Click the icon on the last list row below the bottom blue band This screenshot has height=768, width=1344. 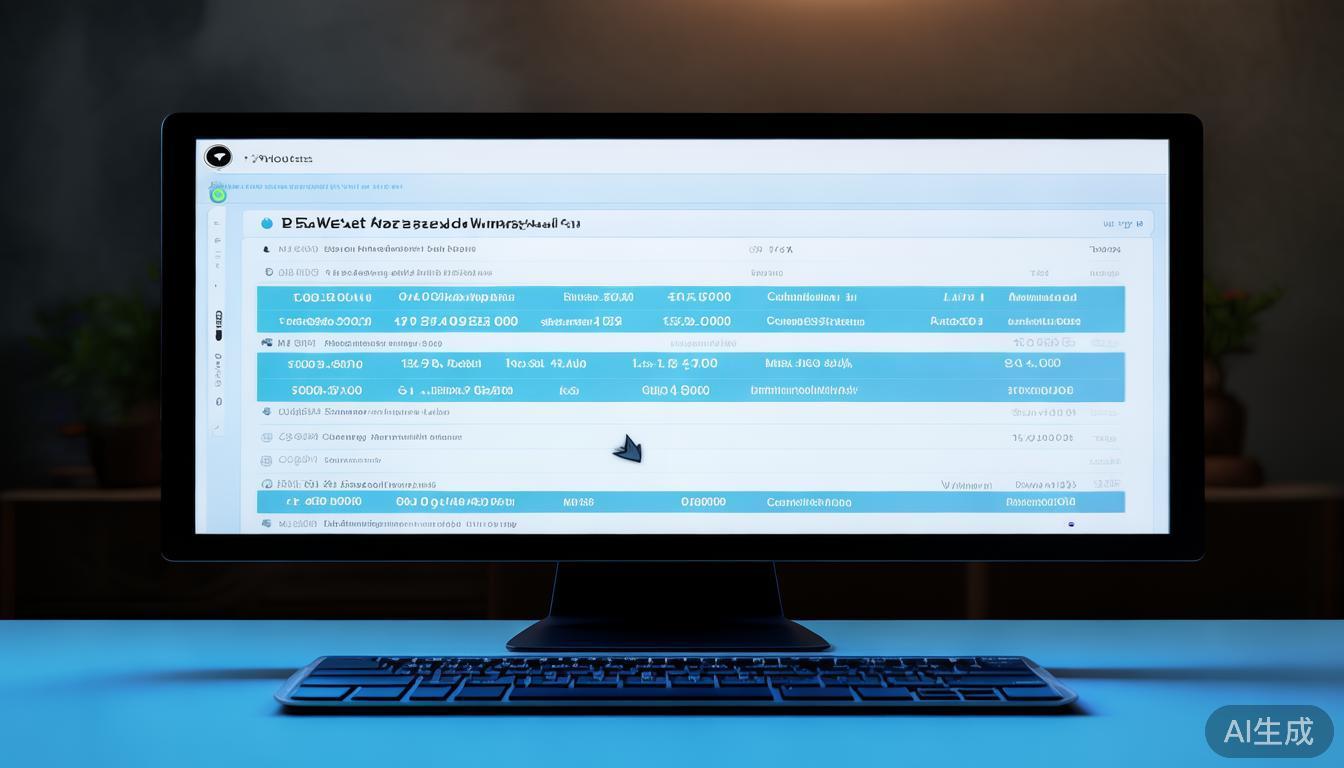[x=266, y=524]
